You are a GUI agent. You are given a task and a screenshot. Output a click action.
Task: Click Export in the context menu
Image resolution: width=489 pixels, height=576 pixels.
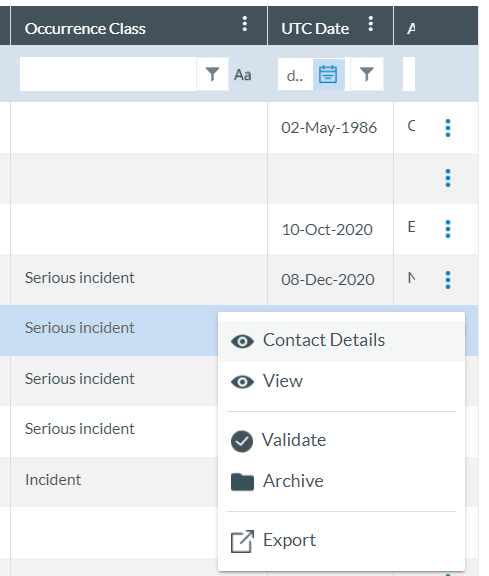coord(341,541)
